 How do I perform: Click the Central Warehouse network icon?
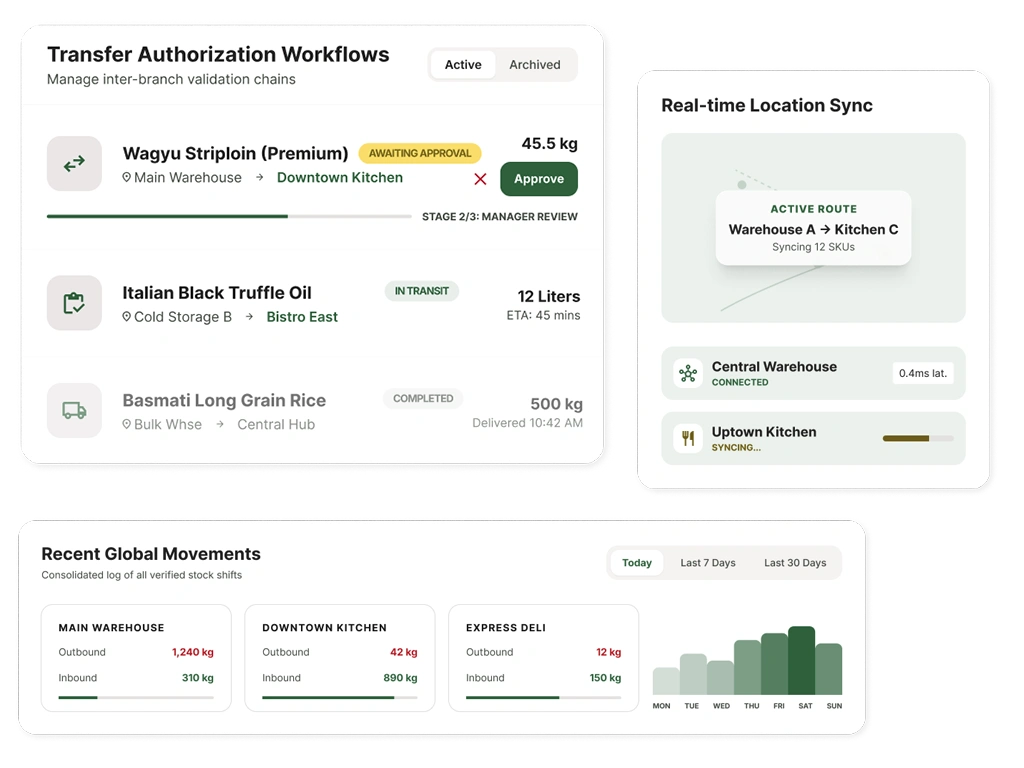688,374
